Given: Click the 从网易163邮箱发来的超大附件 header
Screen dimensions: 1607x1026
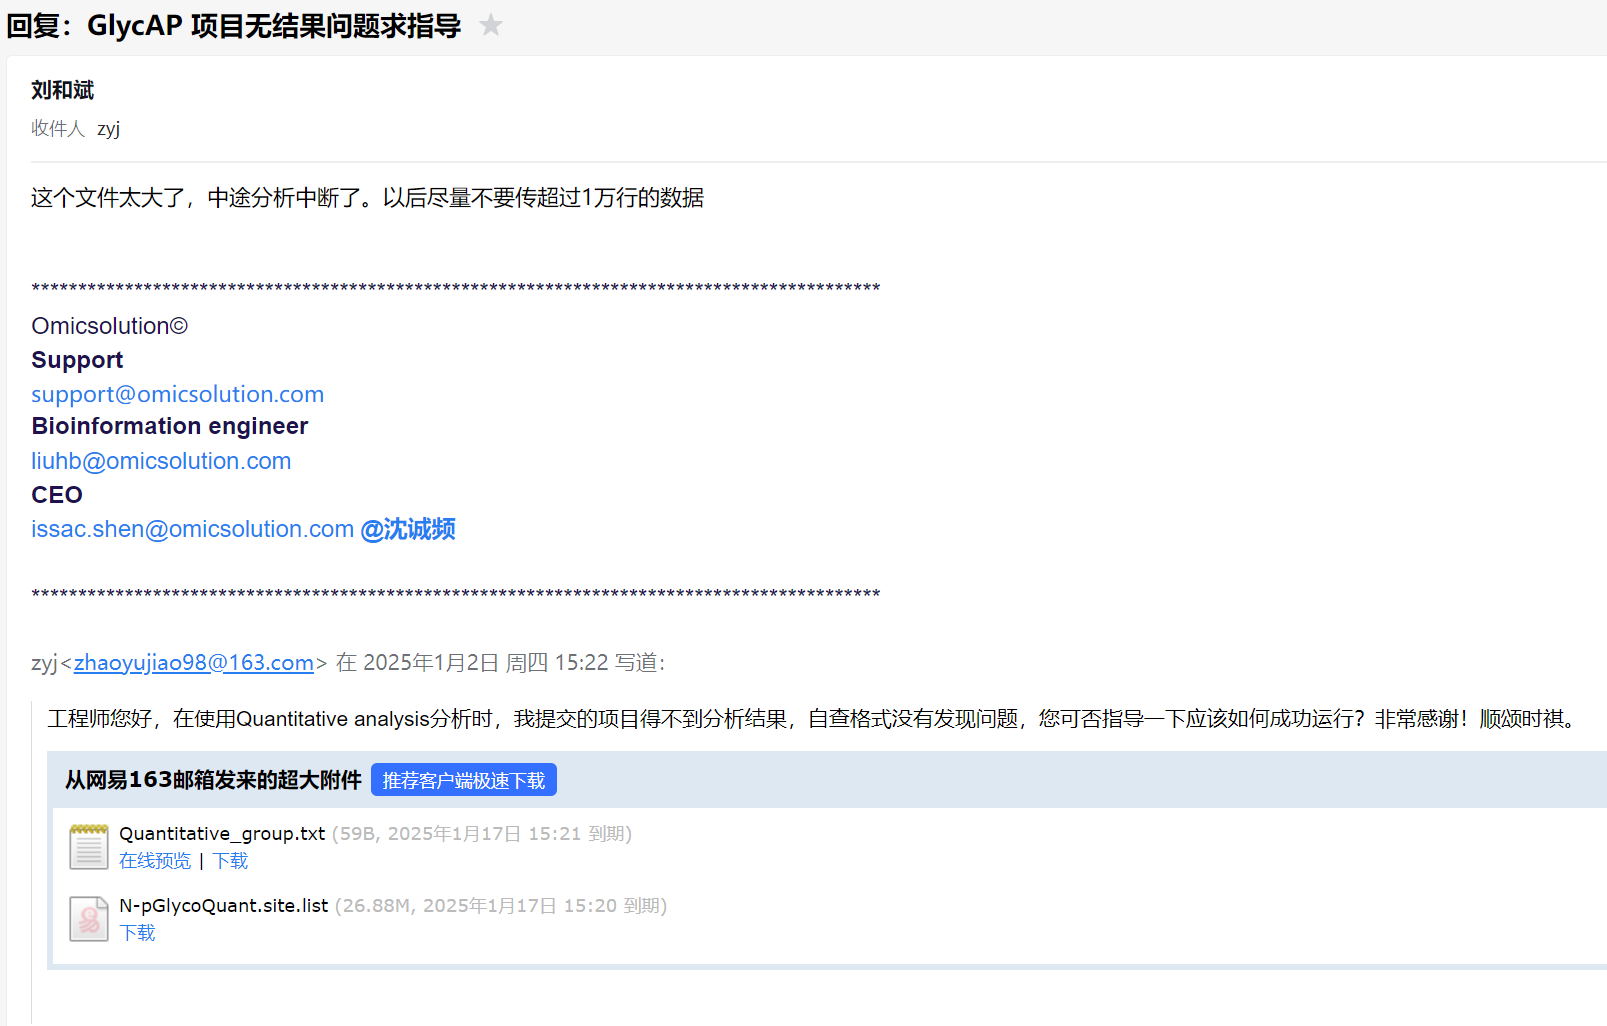Looking at the screenshot, I should coord(213,780).
